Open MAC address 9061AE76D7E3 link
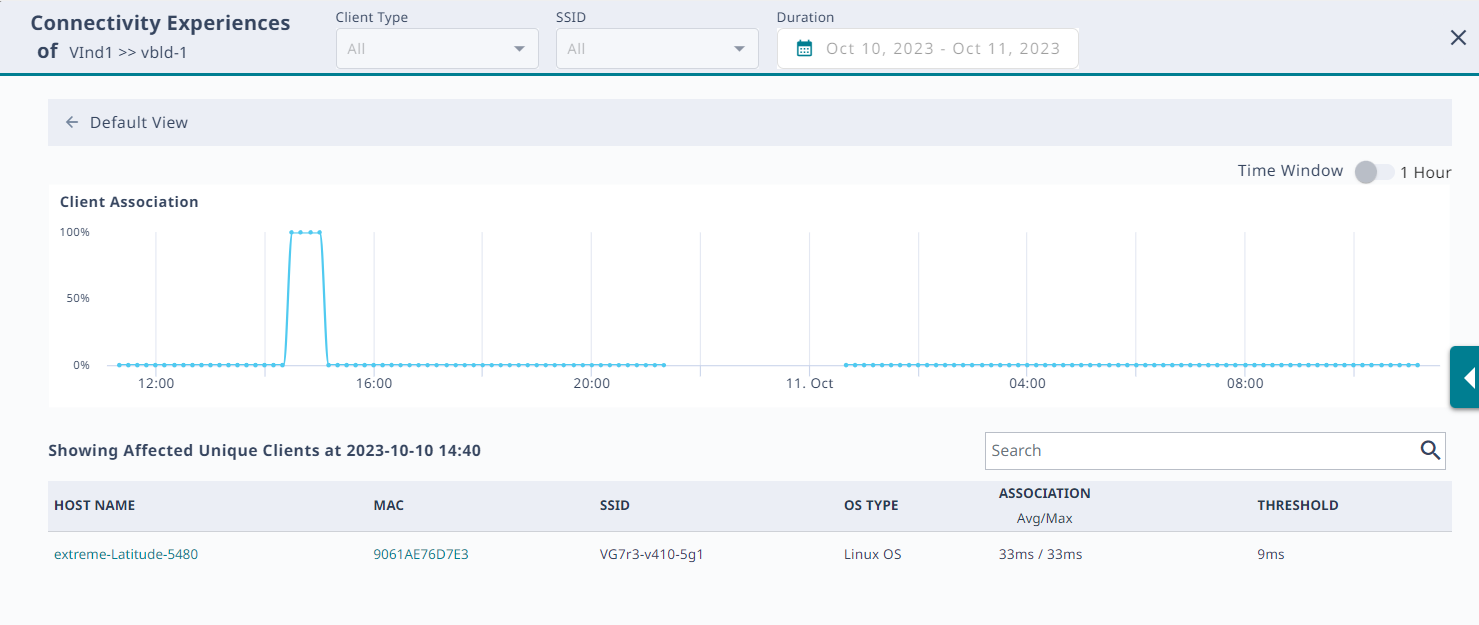The height and width of the screenshot is (625, 1479). (x=420, y=554)
